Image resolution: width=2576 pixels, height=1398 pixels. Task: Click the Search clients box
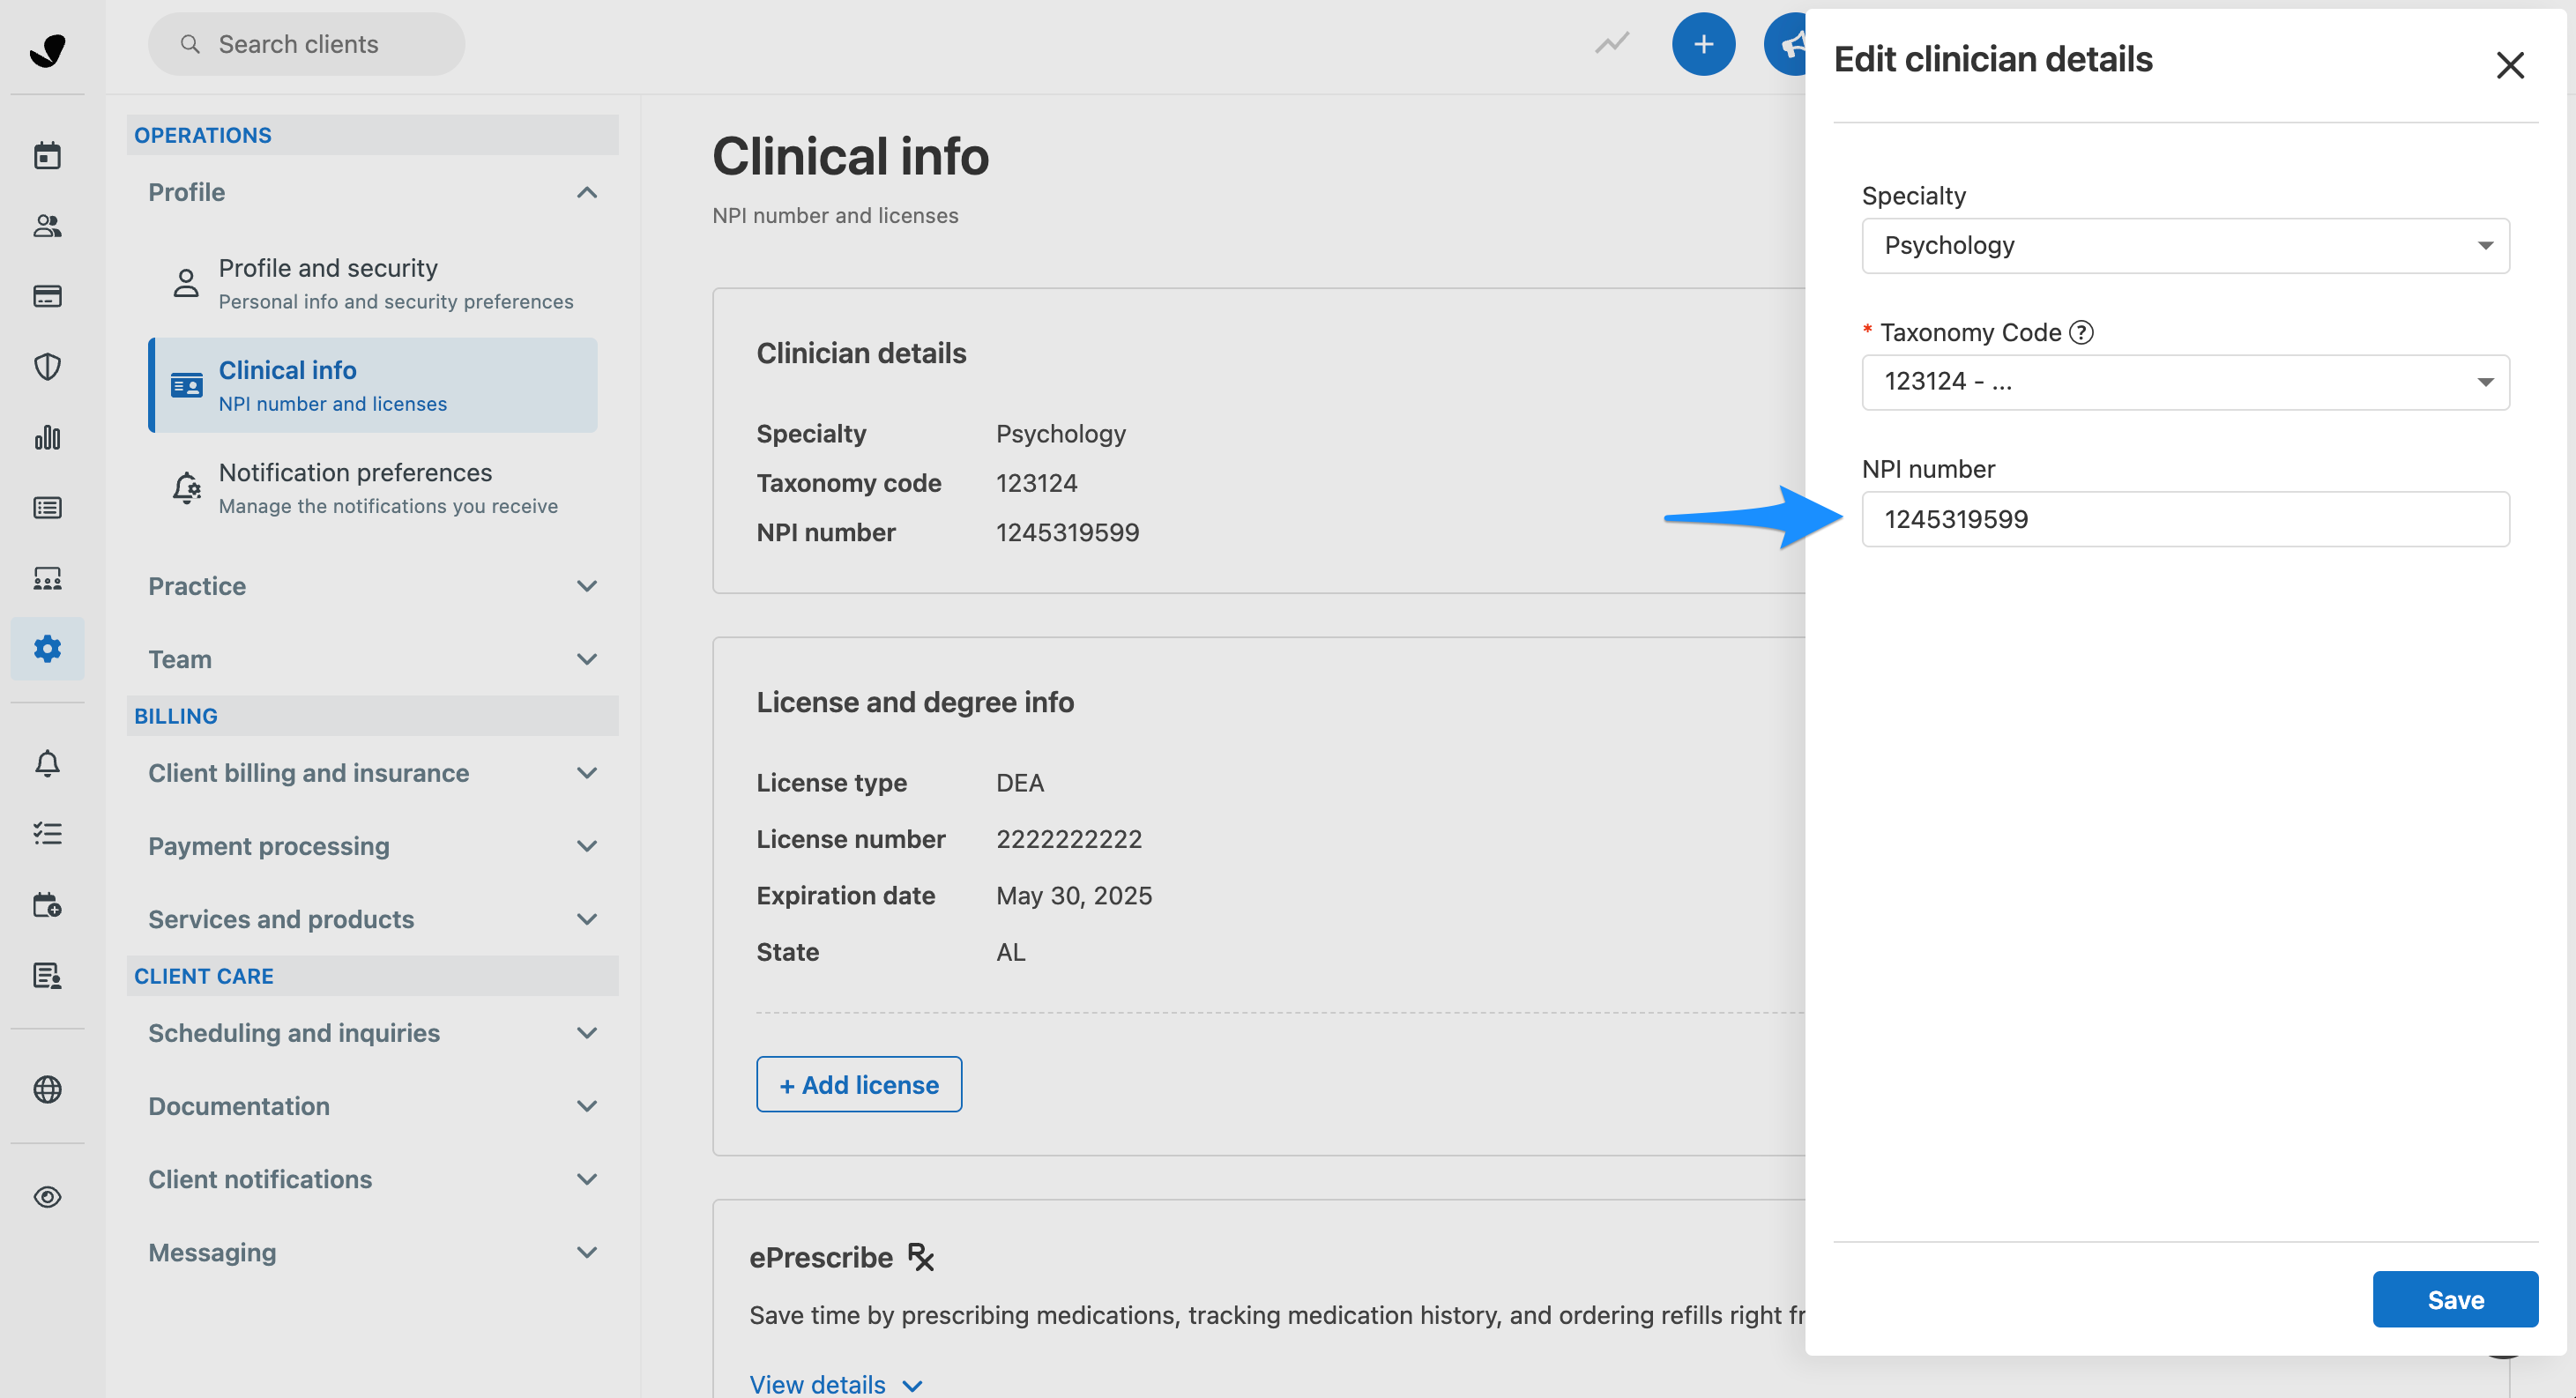(306, 44)
